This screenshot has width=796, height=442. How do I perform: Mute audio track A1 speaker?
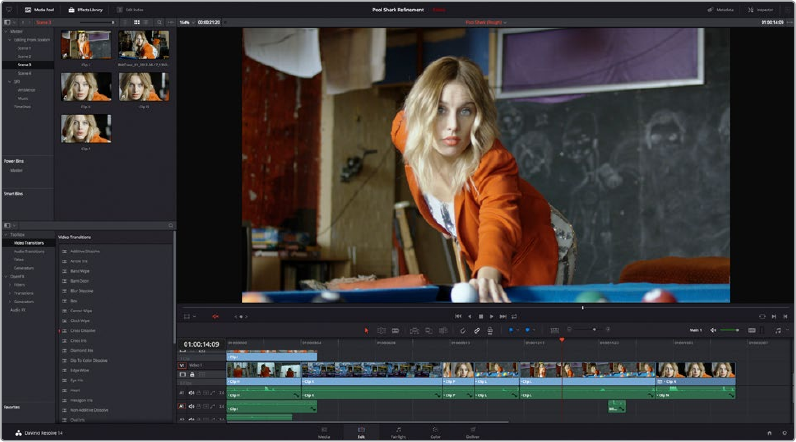191,393
